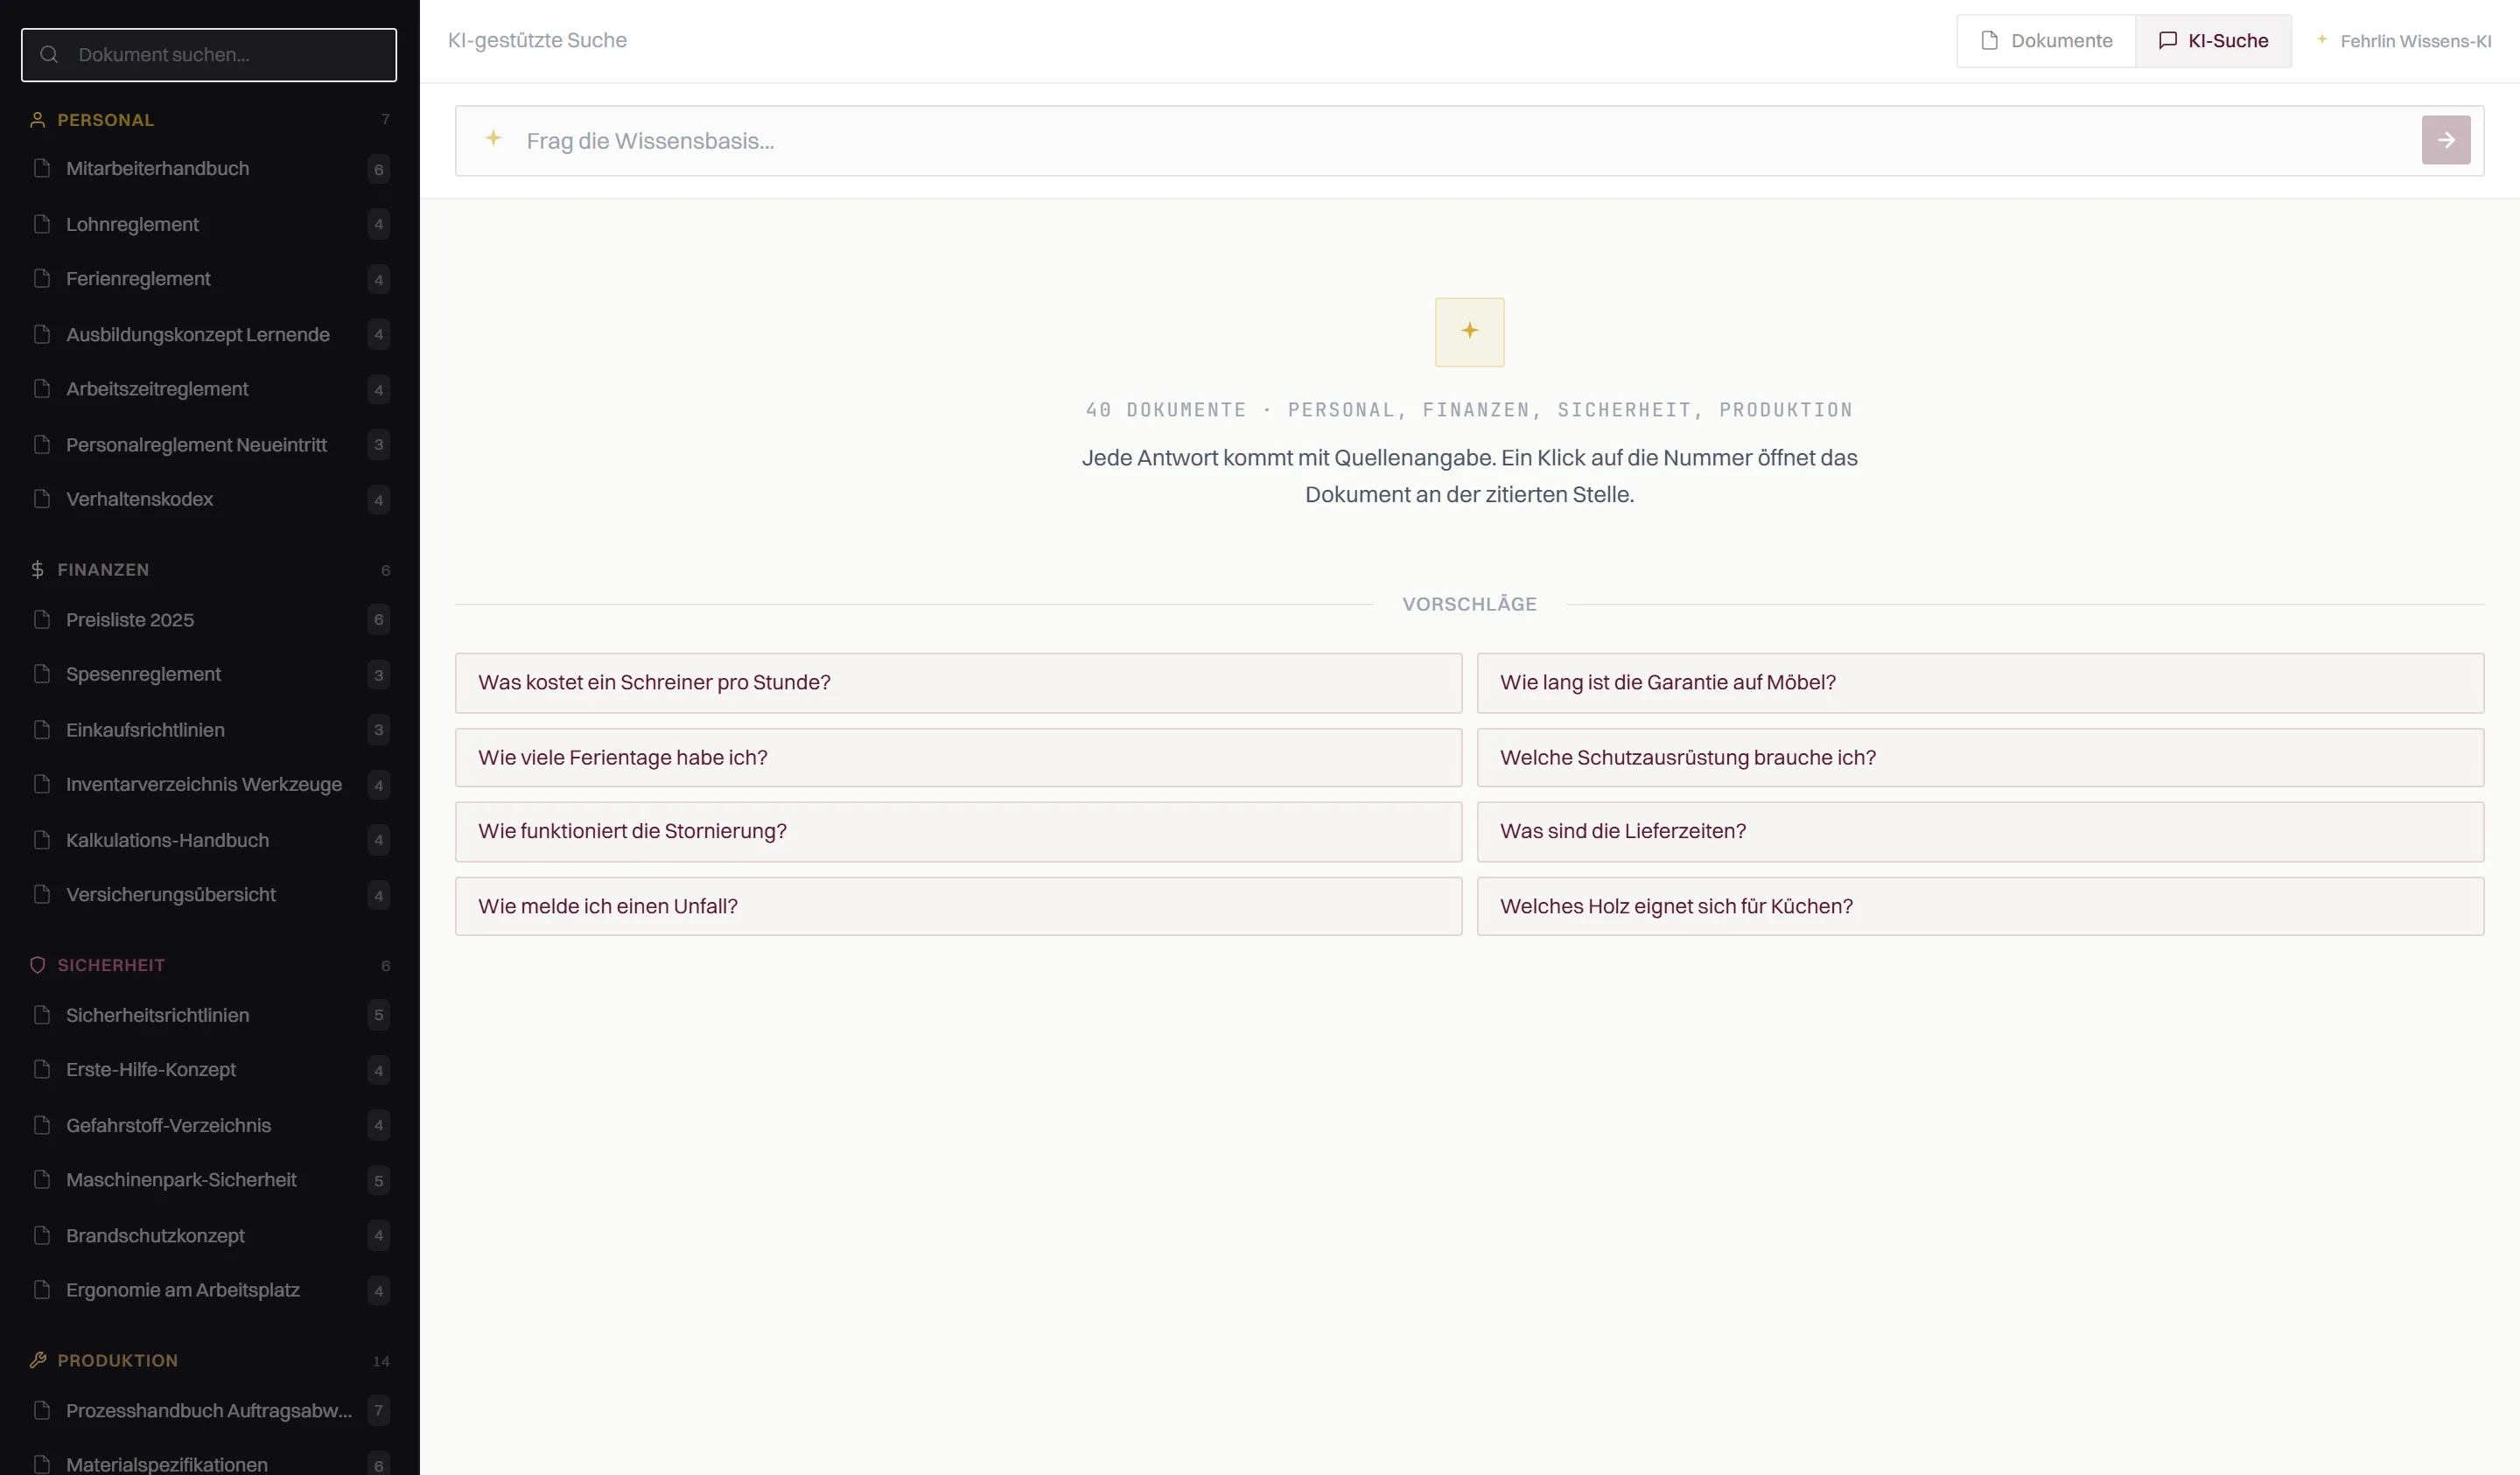
Task: Click the yellow sparkle icon tile
Action: tap(1469, 332)
